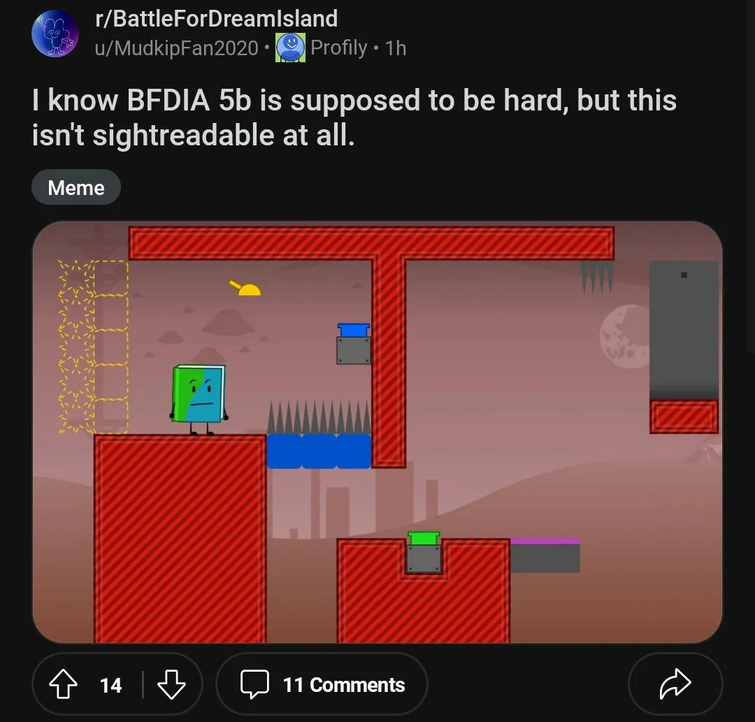Open the r/BattleForDreamIsland subreddit avatar

pos(55,33)
